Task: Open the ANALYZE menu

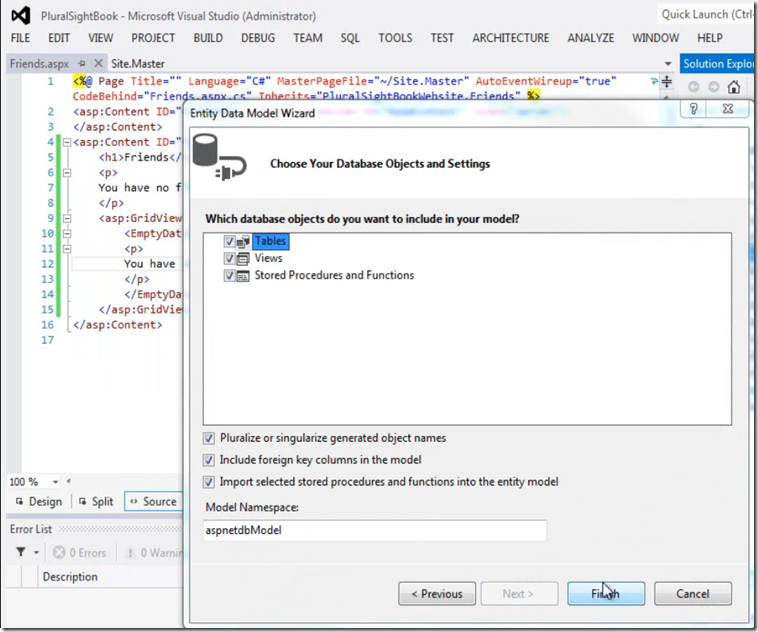Action: tap(591, 38)
